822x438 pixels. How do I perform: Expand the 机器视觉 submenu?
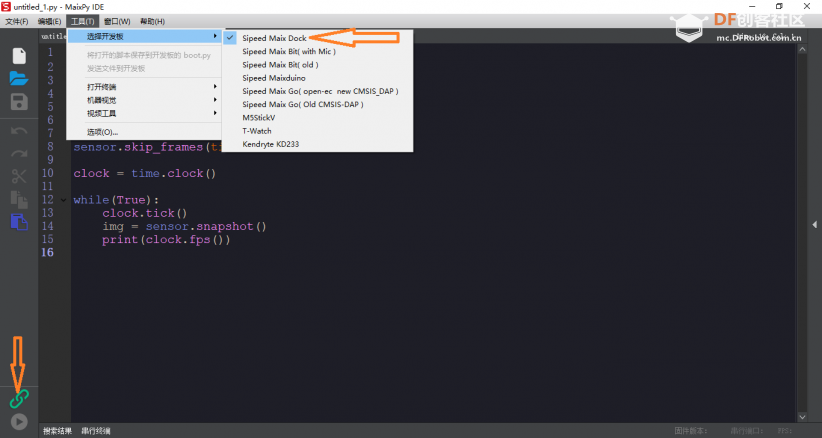pos(145,100)
